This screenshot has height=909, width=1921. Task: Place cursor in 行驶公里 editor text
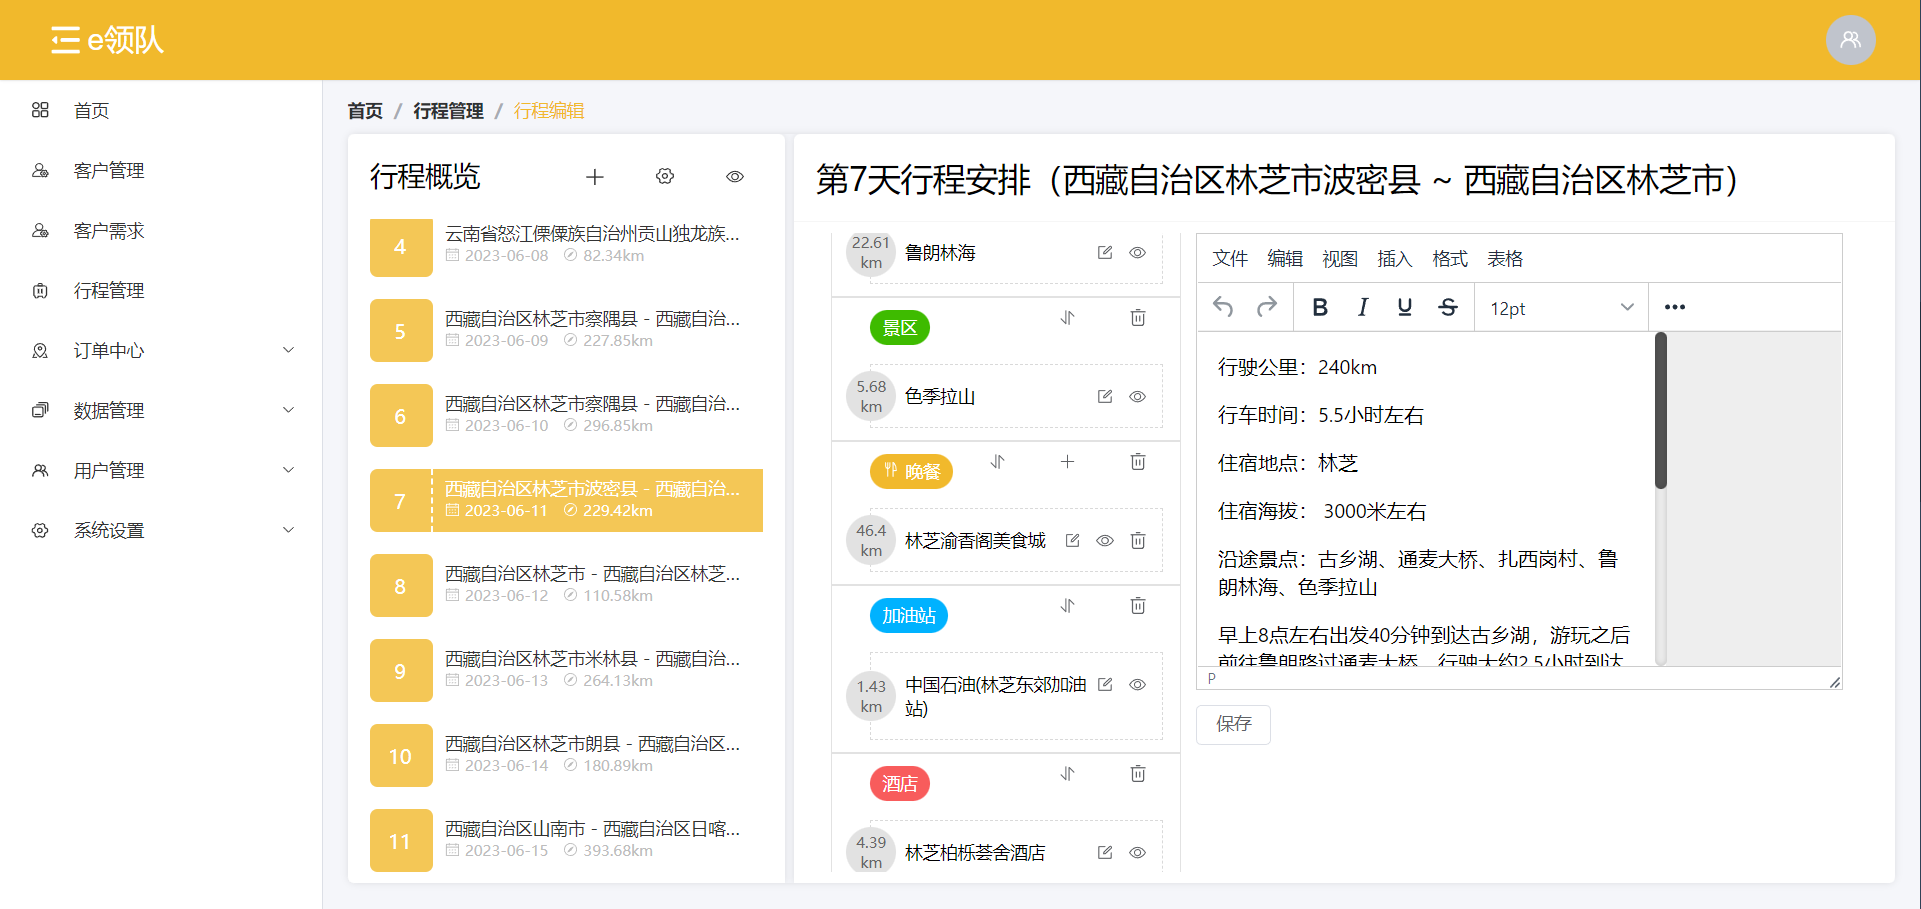[1297, 367]
